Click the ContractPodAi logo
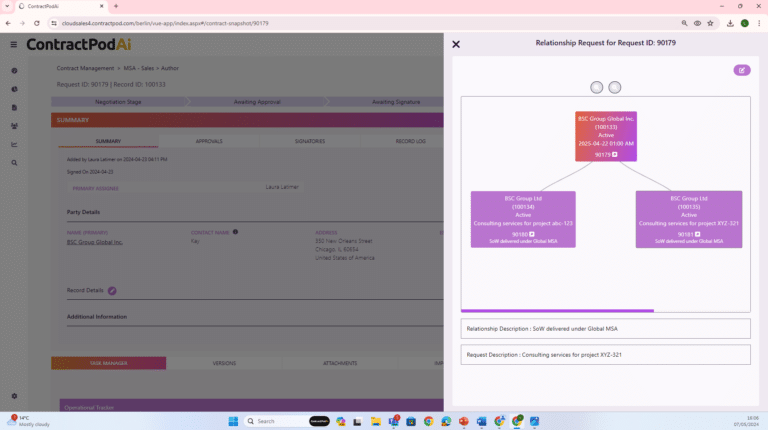Image resolution: width=768 pixels, height=430 pixels. pyautogui.click(x=79, y=45)
